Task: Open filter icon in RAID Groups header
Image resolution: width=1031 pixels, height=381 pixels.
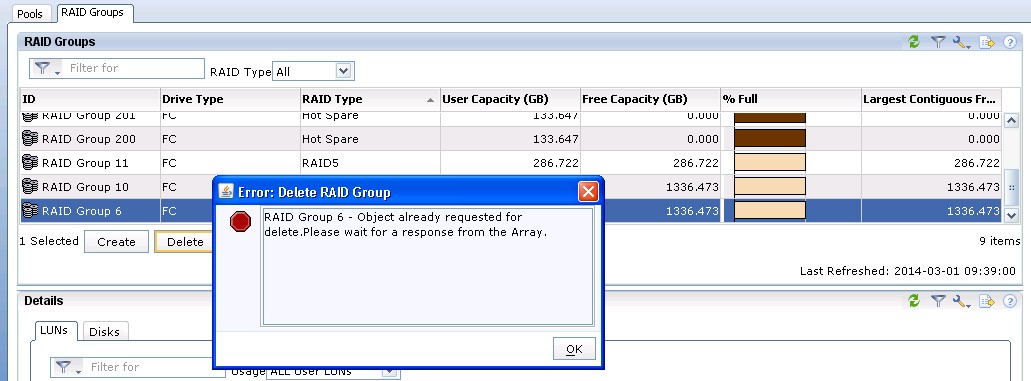Action: point(938,42)
